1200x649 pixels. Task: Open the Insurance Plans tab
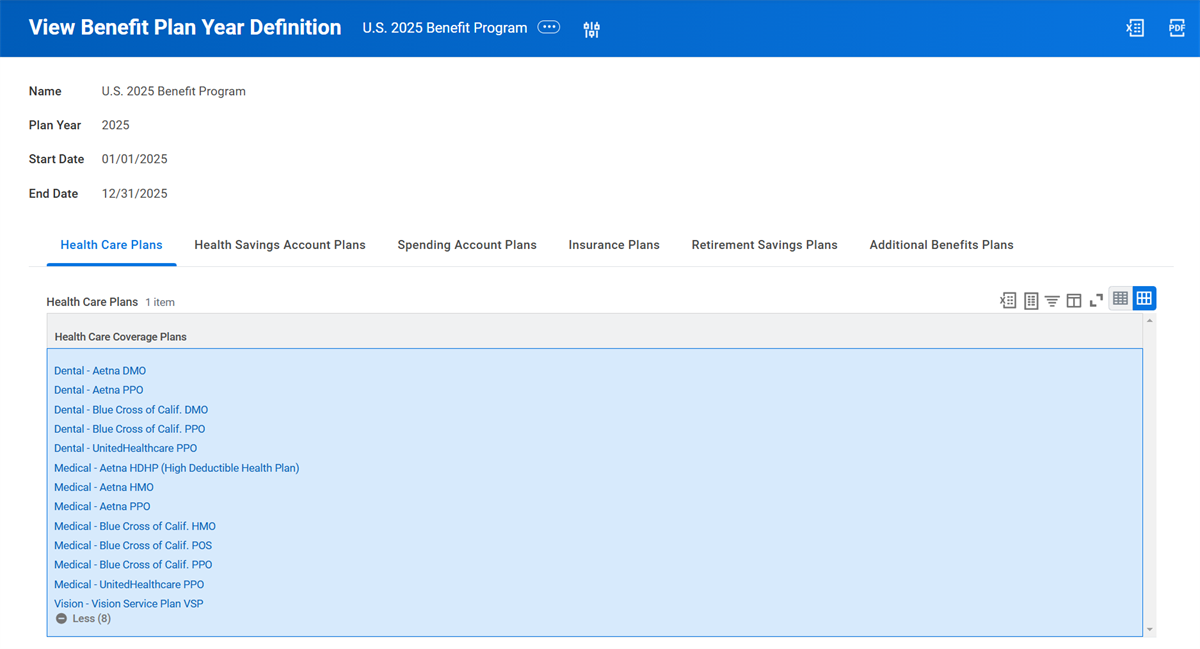[x=614, y=245]
